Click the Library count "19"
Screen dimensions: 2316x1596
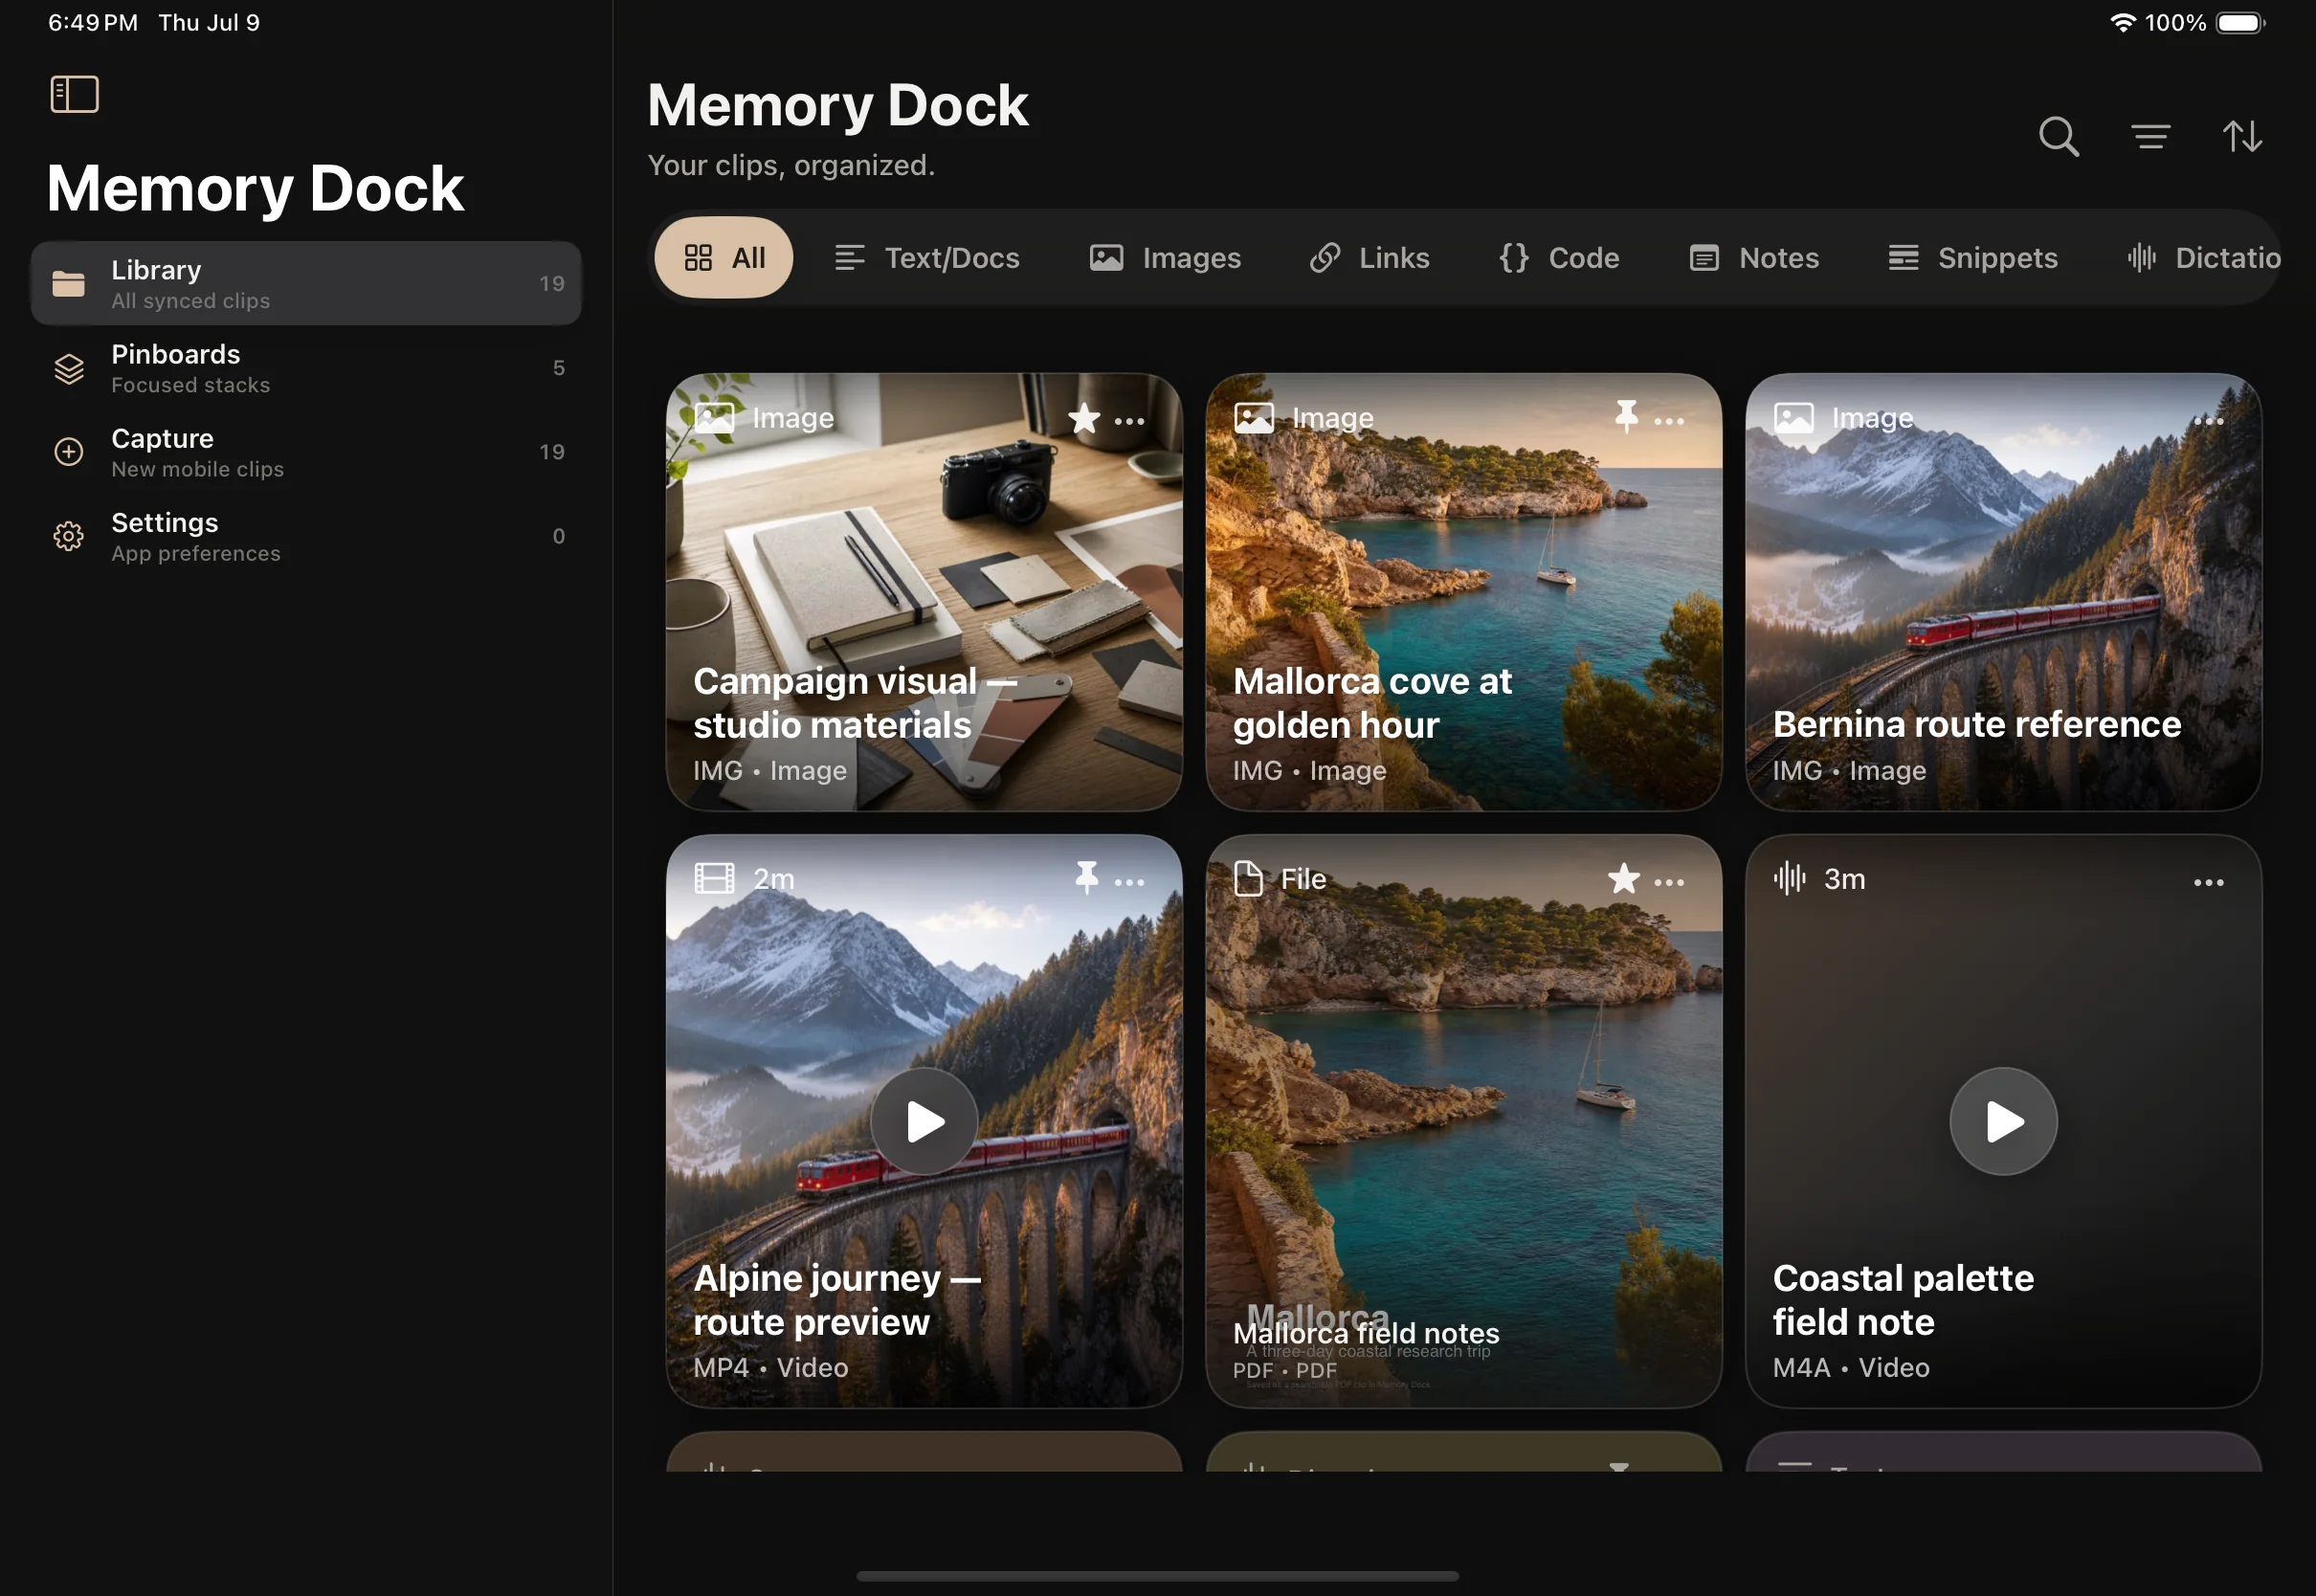coord(552,284)
